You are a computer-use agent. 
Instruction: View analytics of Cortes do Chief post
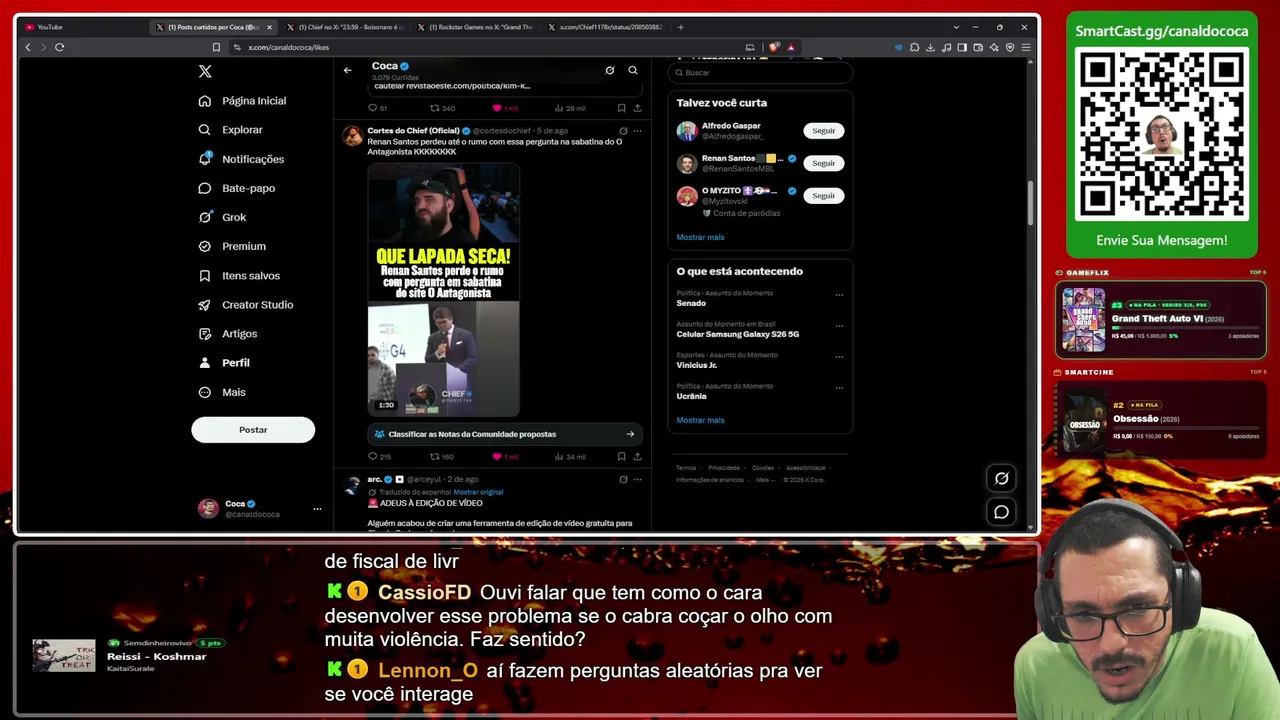pos(570,457)
